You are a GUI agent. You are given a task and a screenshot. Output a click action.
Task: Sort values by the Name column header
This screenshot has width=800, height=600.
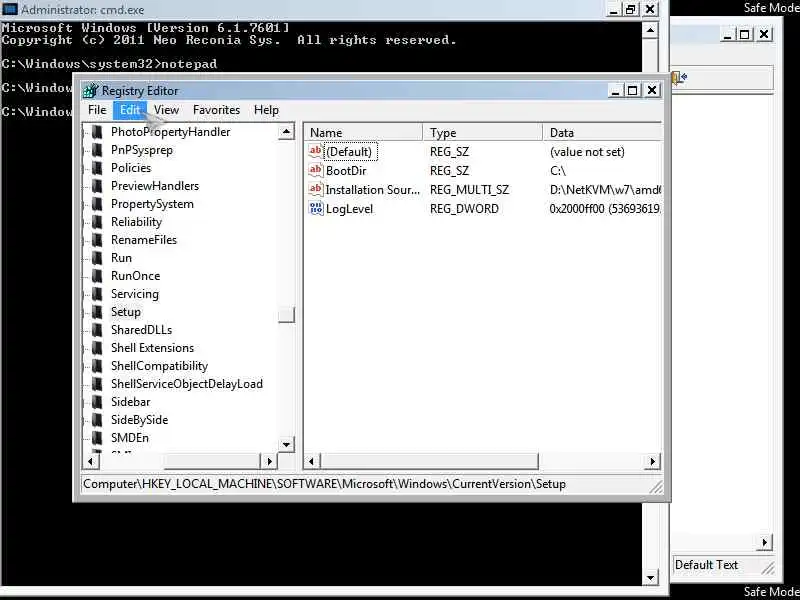tap(364, 133)
